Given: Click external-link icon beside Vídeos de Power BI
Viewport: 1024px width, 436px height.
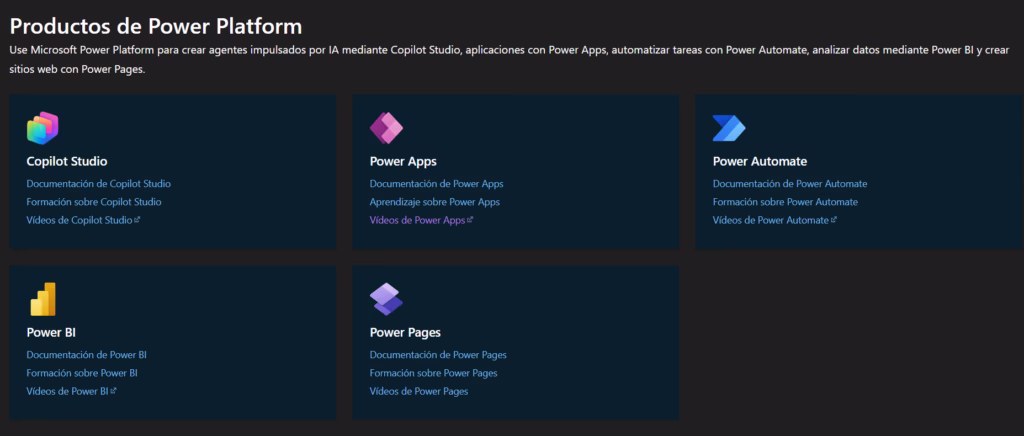Looking at the screenshot, I should click(114, 391).
